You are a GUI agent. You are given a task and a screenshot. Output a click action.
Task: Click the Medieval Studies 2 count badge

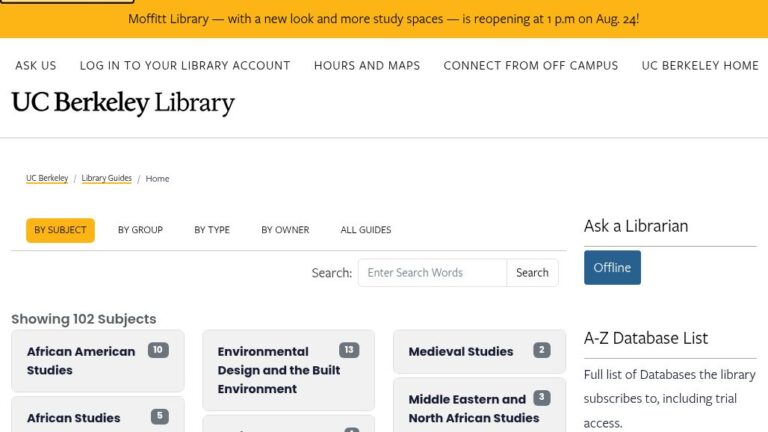tap(542, 350)
